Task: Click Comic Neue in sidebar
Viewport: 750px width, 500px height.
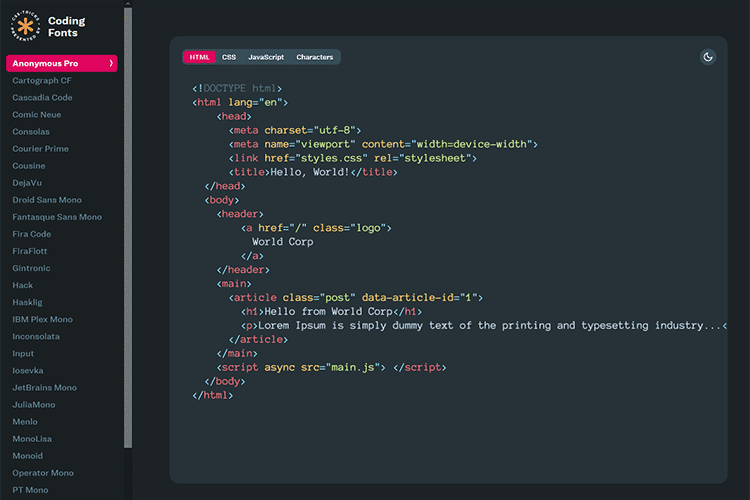Action: tap(37, 115)
